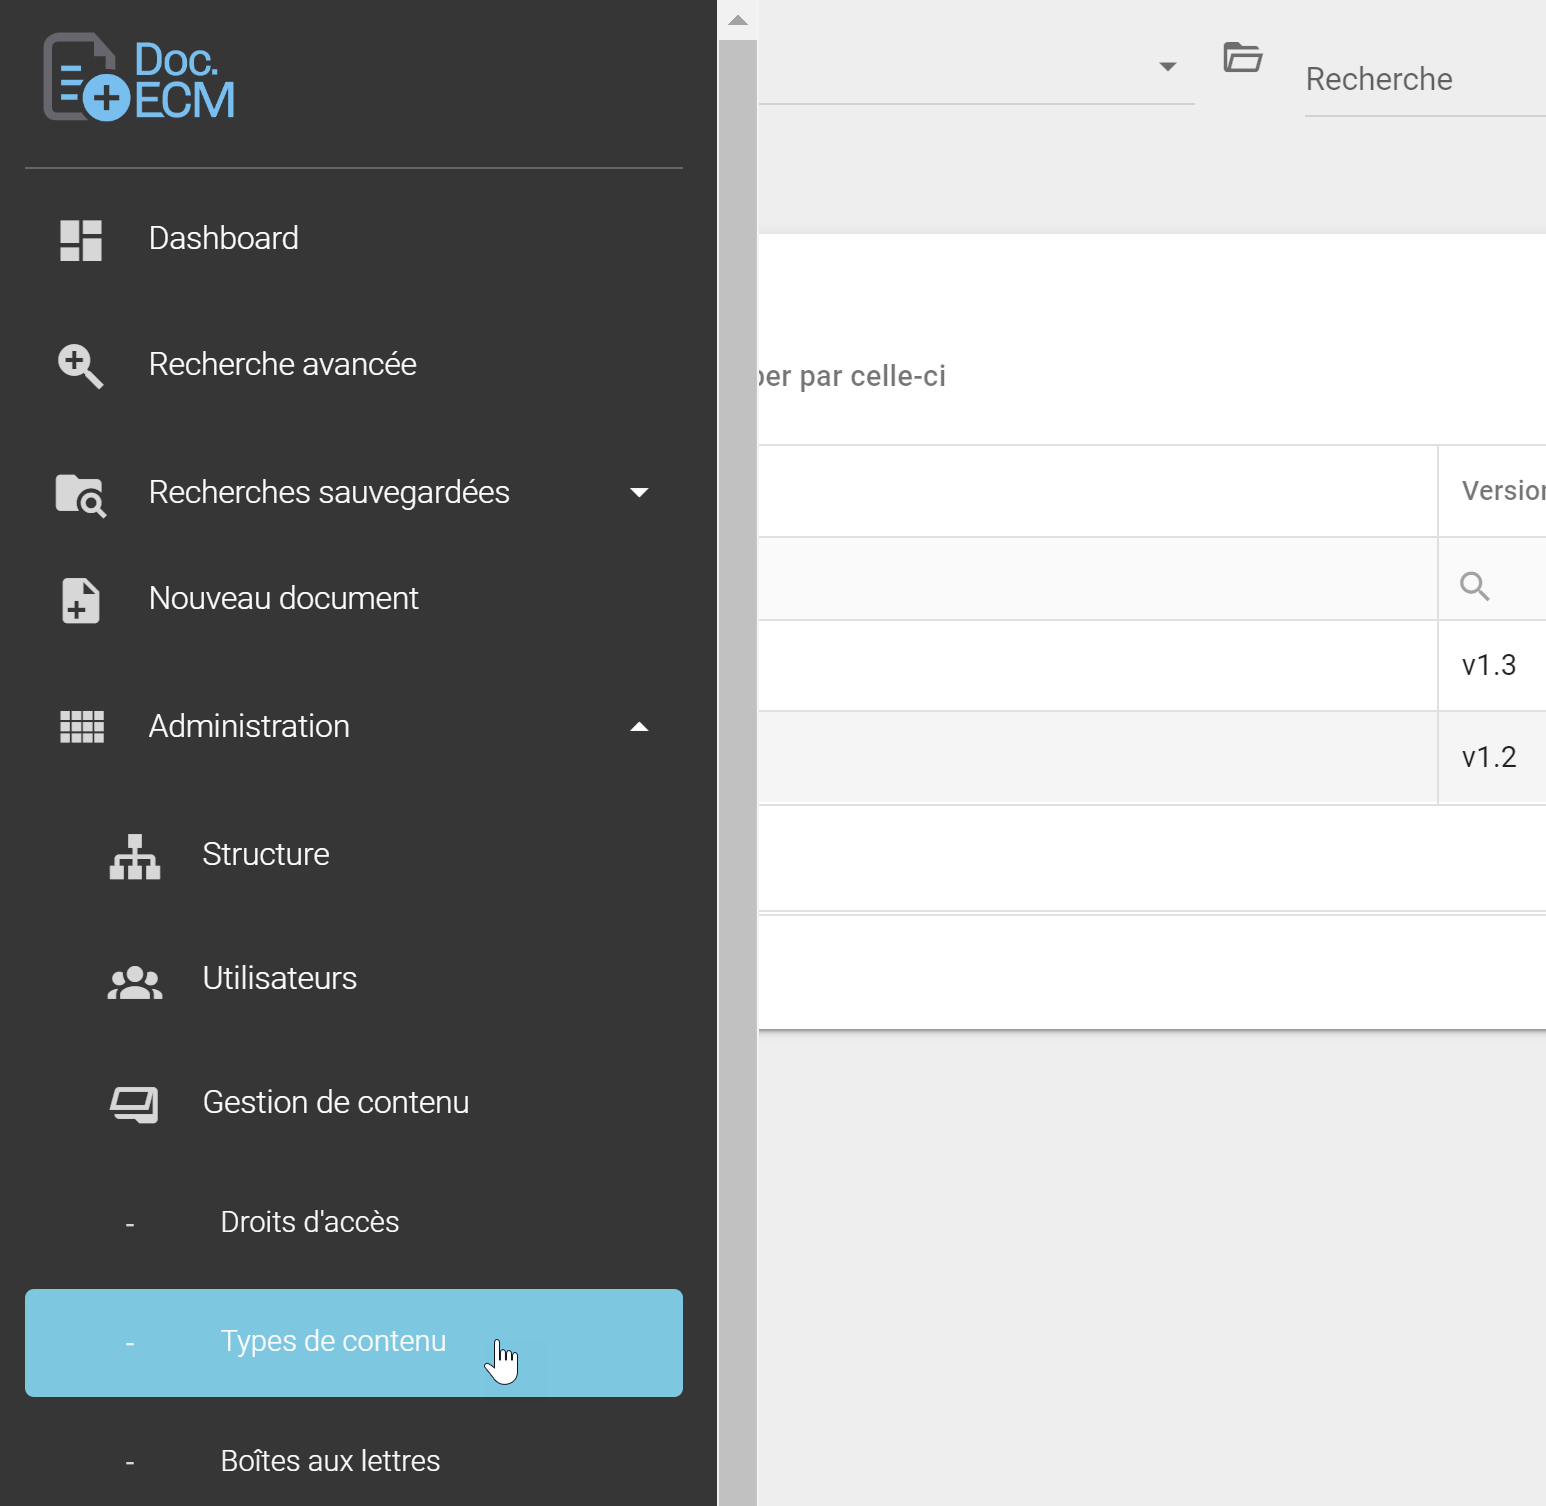Screen dimensions: 1546x1506
Task: Click the Version column filter search icon
Action: click(x=1474, y=585)
